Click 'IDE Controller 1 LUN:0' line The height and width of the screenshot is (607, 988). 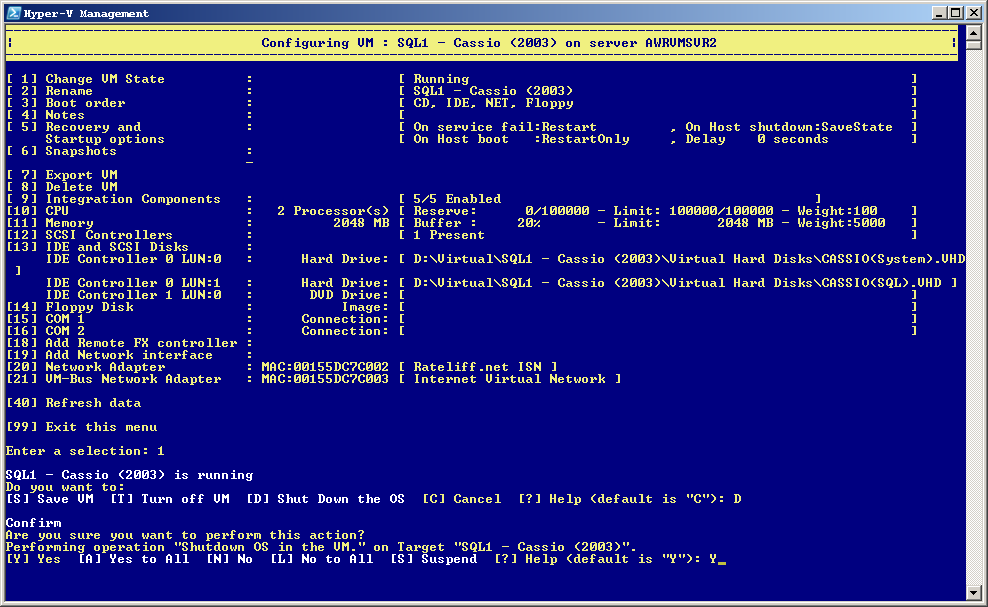click(x=134, y=294)
